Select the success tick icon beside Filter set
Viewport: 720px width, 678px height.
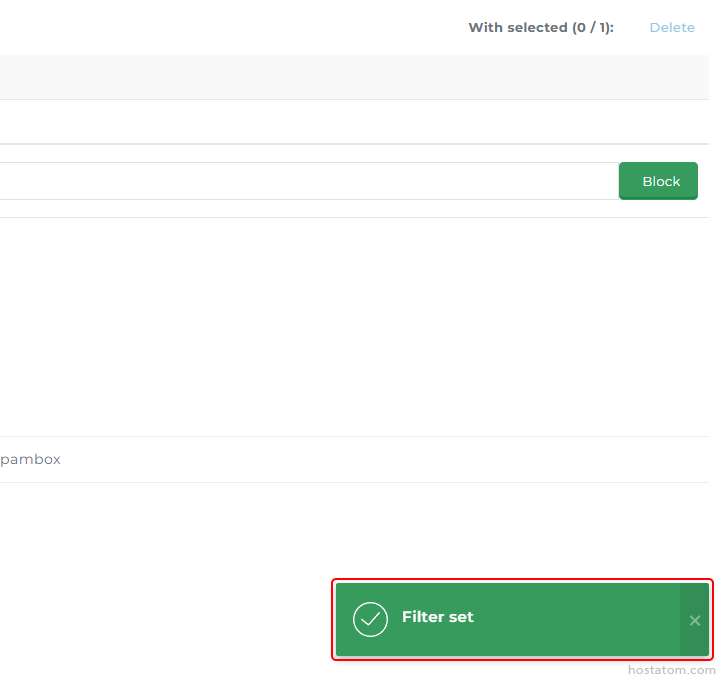click(370, 619)
